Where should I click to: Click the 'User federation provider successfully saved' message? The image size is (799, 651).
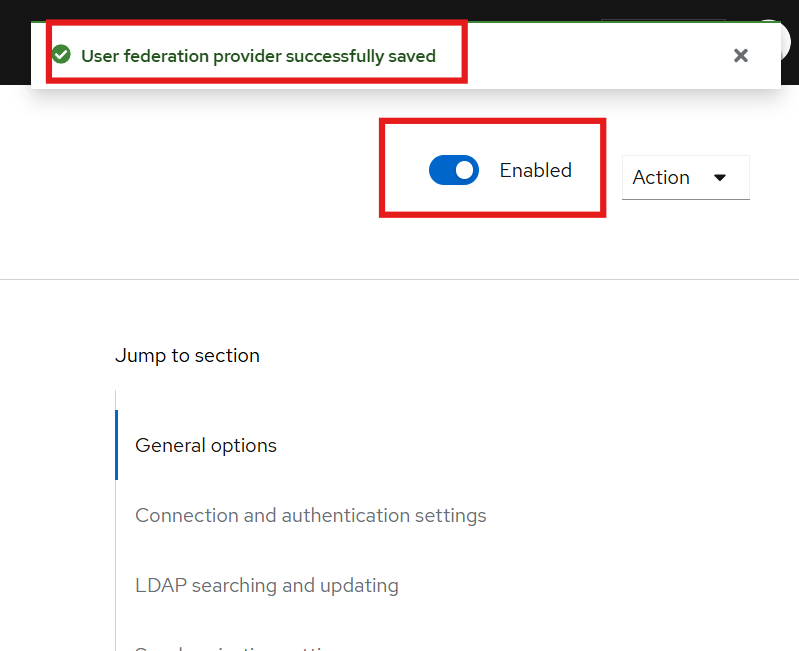[258, 56]
